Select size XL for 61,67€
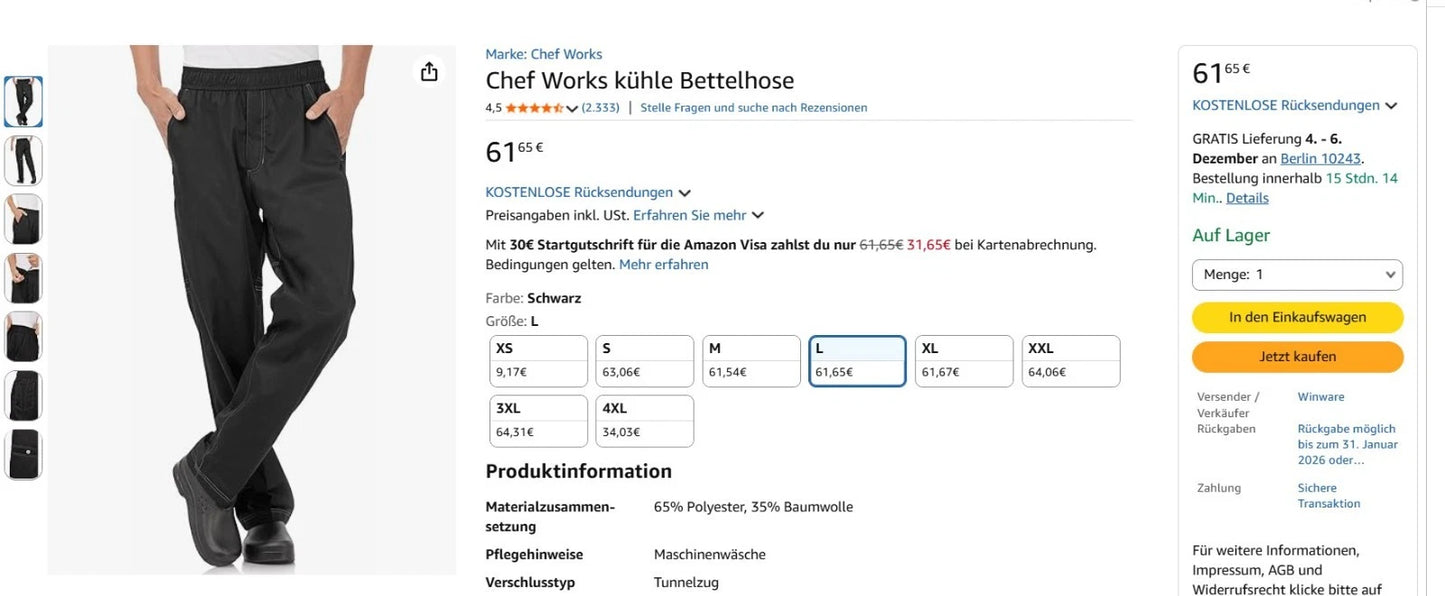Screen dimensions: 1445x596 (x=963, y=361)
